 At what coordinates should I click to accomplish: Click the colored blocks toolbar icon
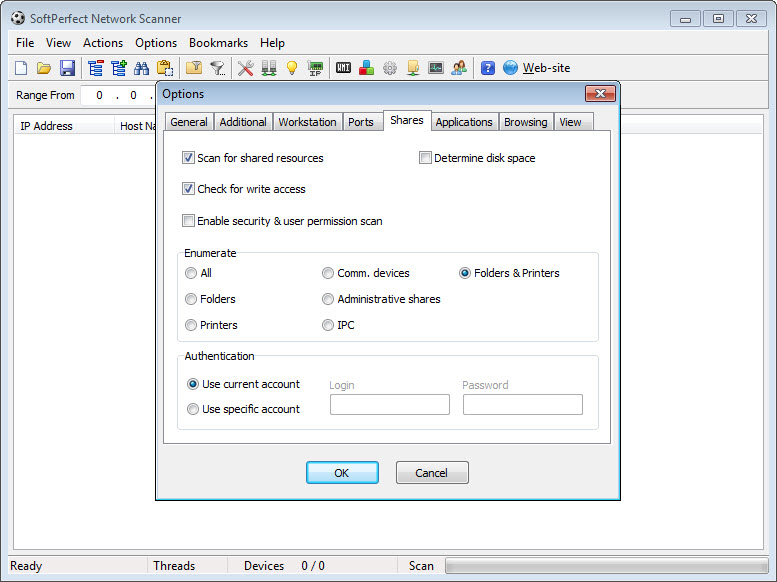tap(366, 68)
